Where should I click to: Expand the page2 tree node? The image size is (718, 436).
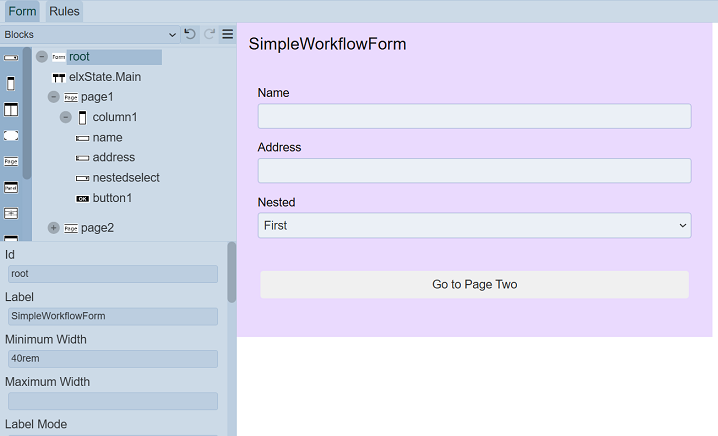[x=54, y=228]
